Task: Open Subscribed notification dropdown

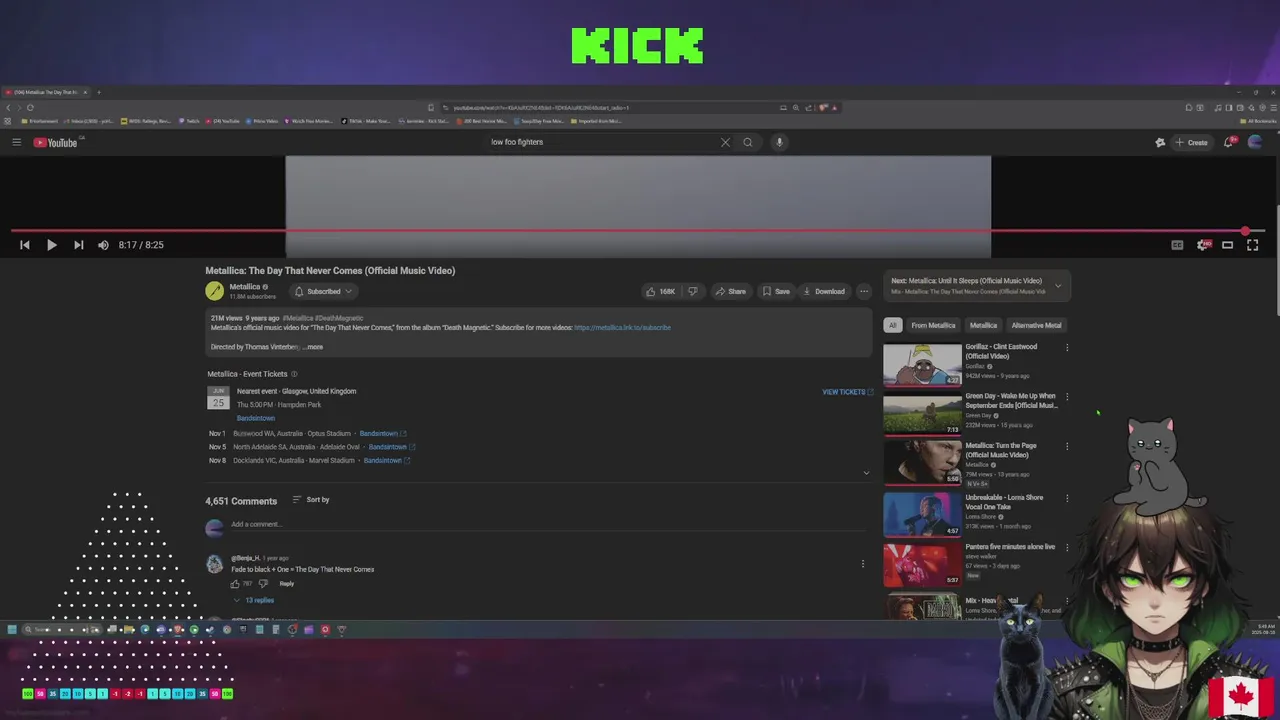Action: click(x=322, y=291)
